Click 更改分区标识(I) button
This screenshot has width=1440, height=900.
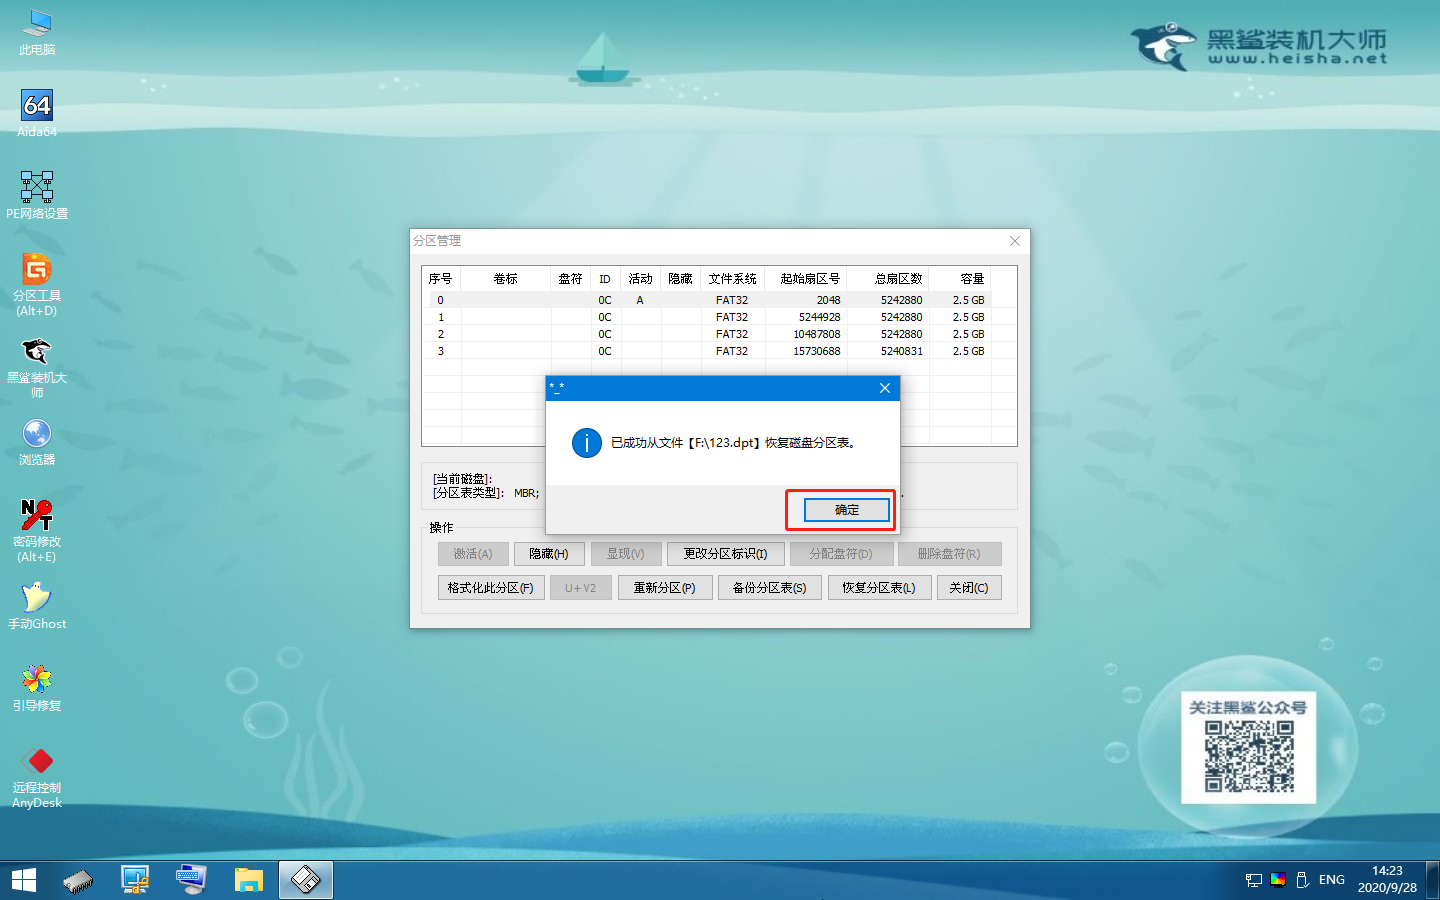(726, 553)
